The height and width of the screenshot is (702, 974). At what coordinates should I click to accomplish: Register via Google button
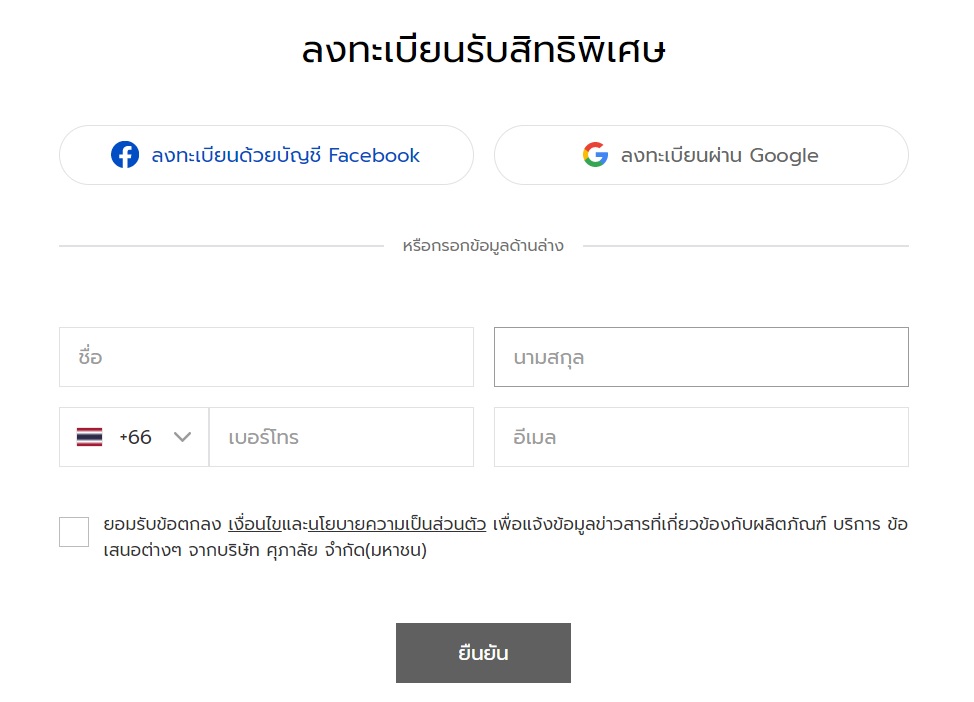701,155
